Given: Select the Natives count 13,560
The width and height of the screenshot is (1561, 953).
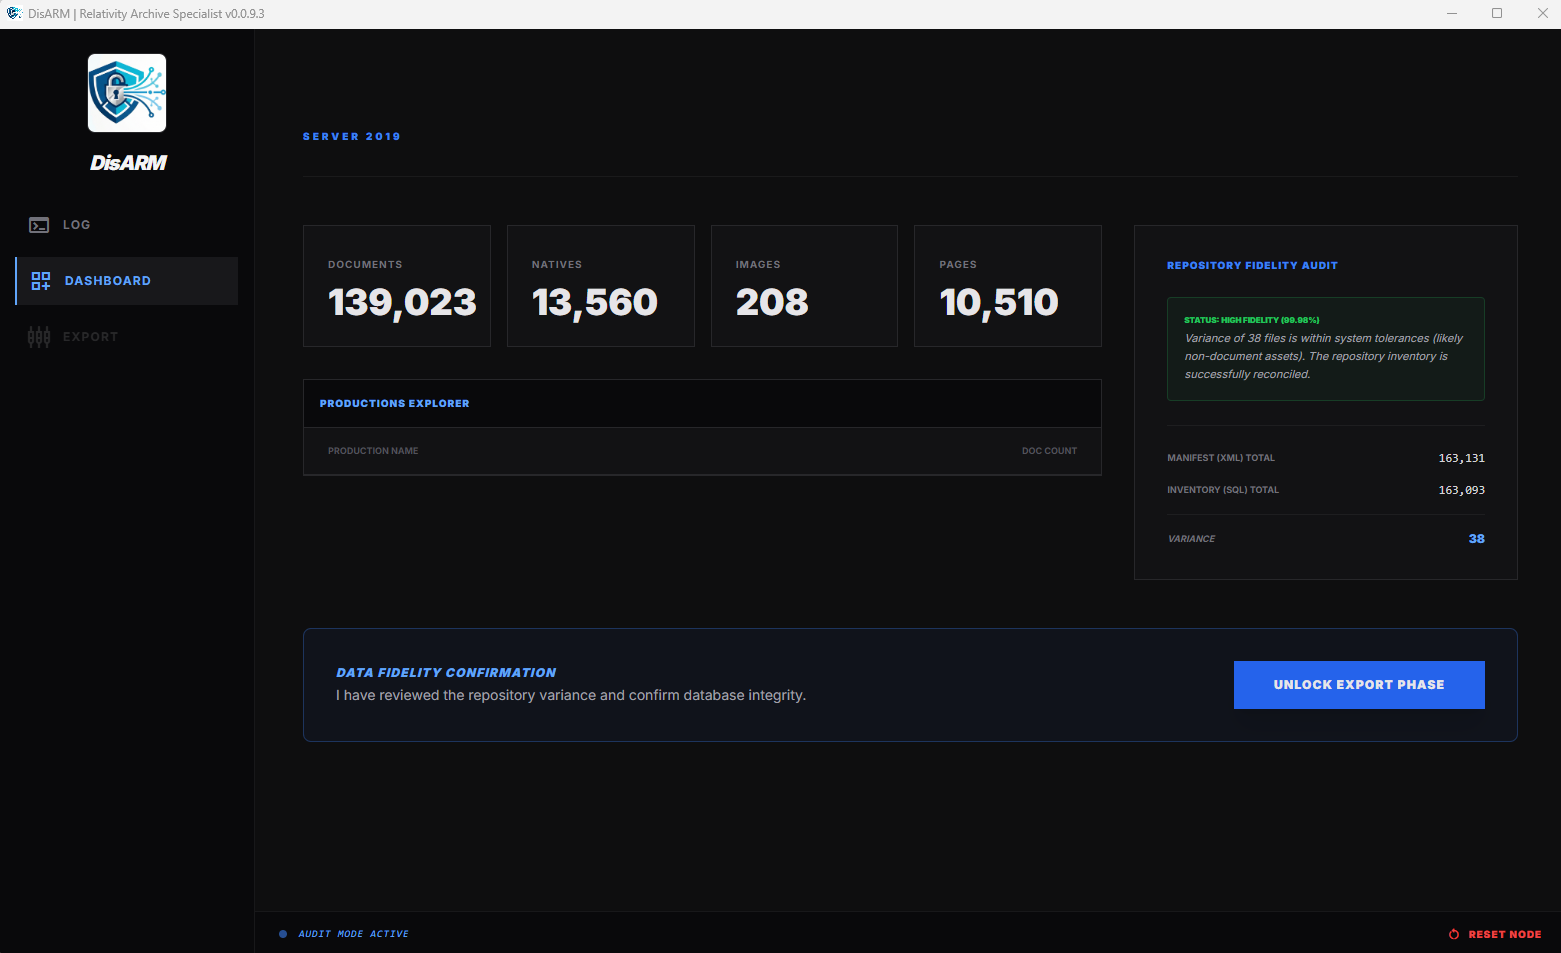Looking at the screenshot, I should point(595,303).
